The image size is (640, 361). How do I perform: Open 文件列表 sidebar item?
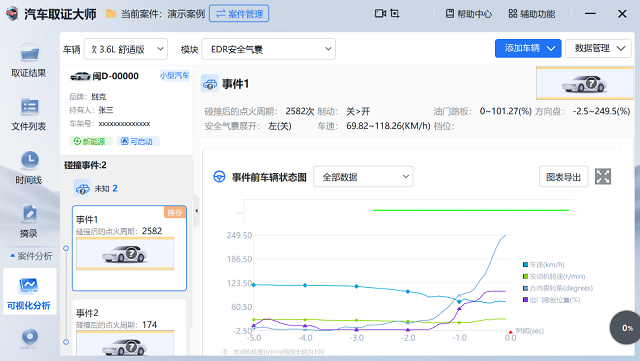tap(29, 114)
